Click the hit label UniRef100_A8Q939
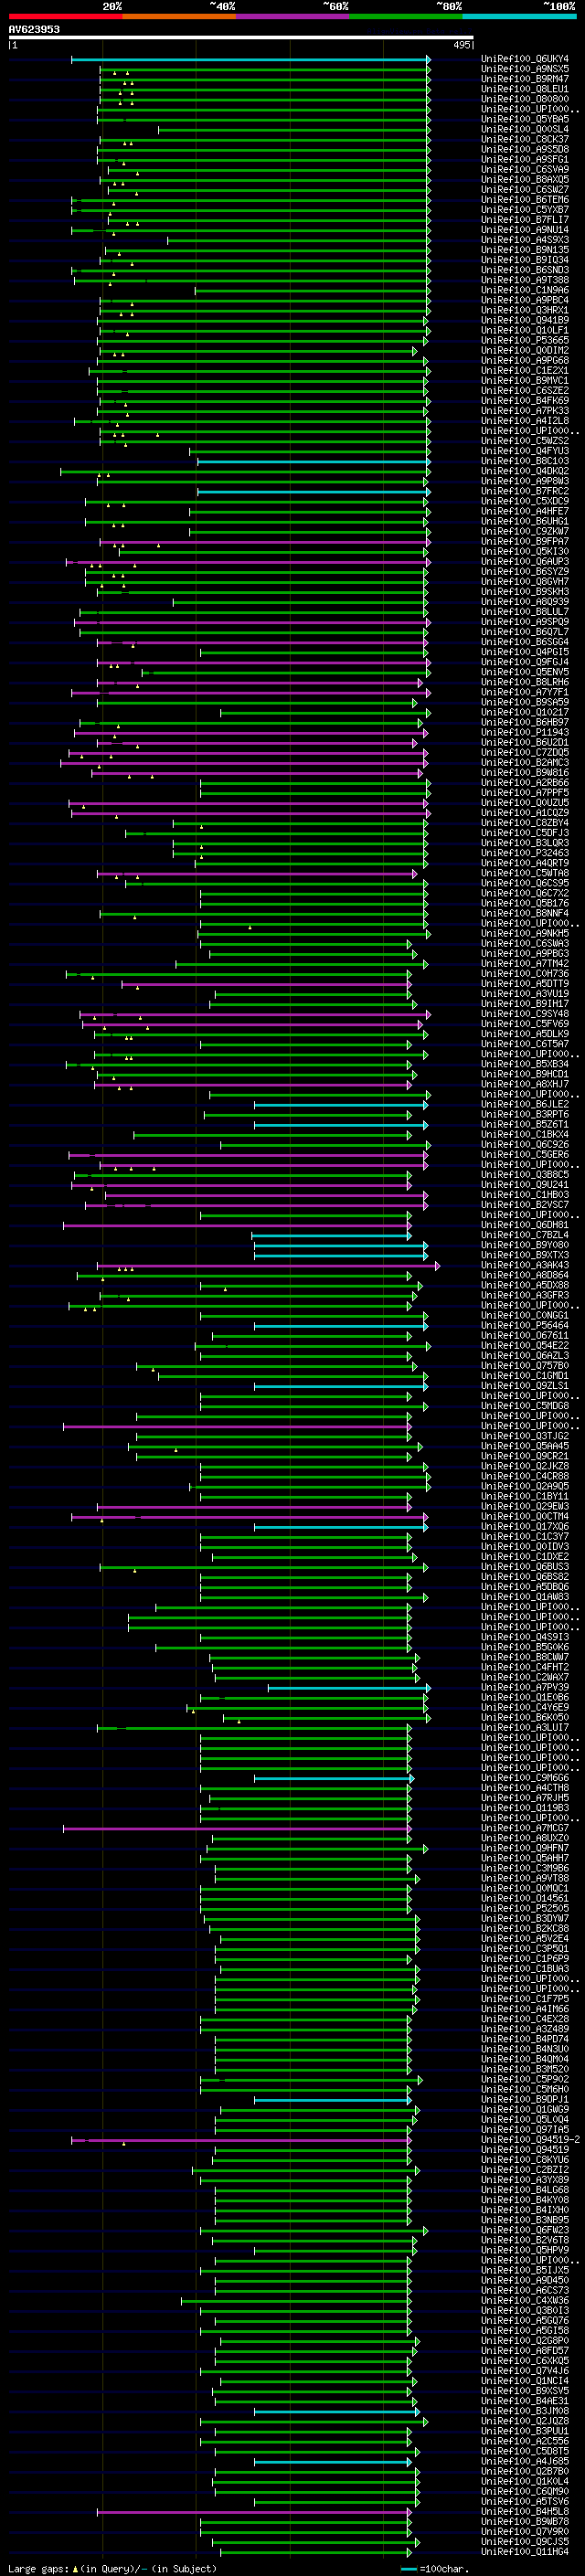The image size is (585, 2576). coord(525,602)
